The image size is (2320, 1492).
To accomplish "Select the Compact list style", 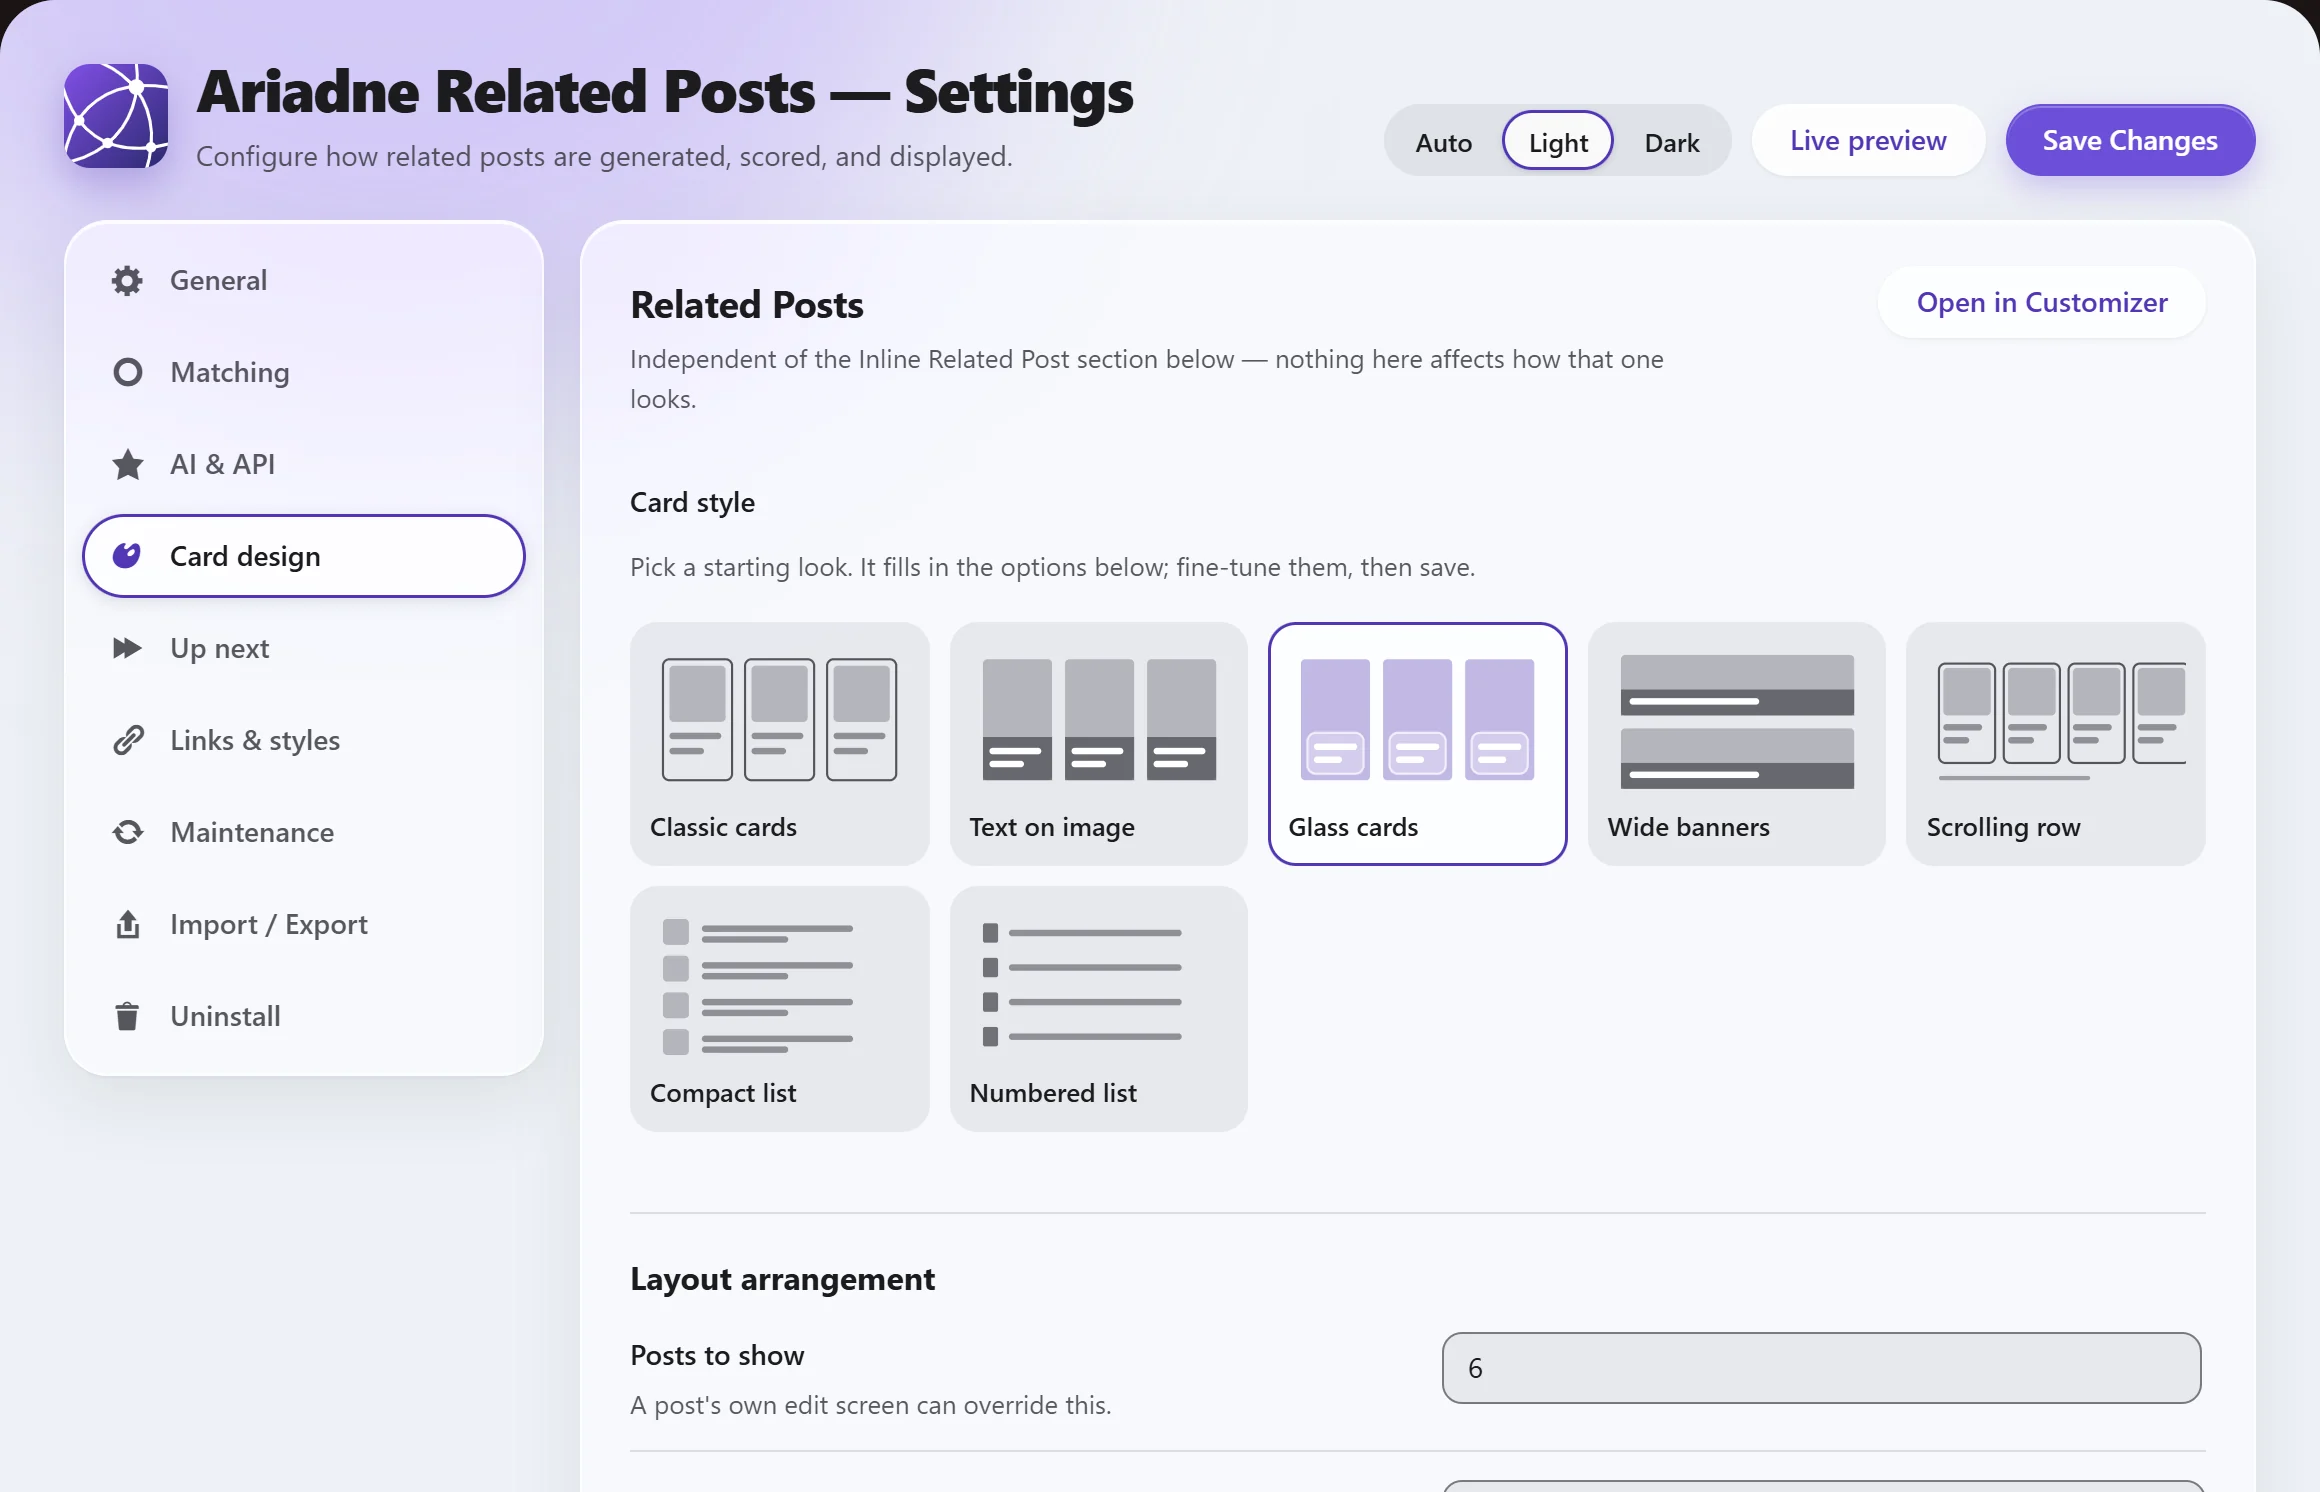I will pyautogui.click(x=779, y=1009).
